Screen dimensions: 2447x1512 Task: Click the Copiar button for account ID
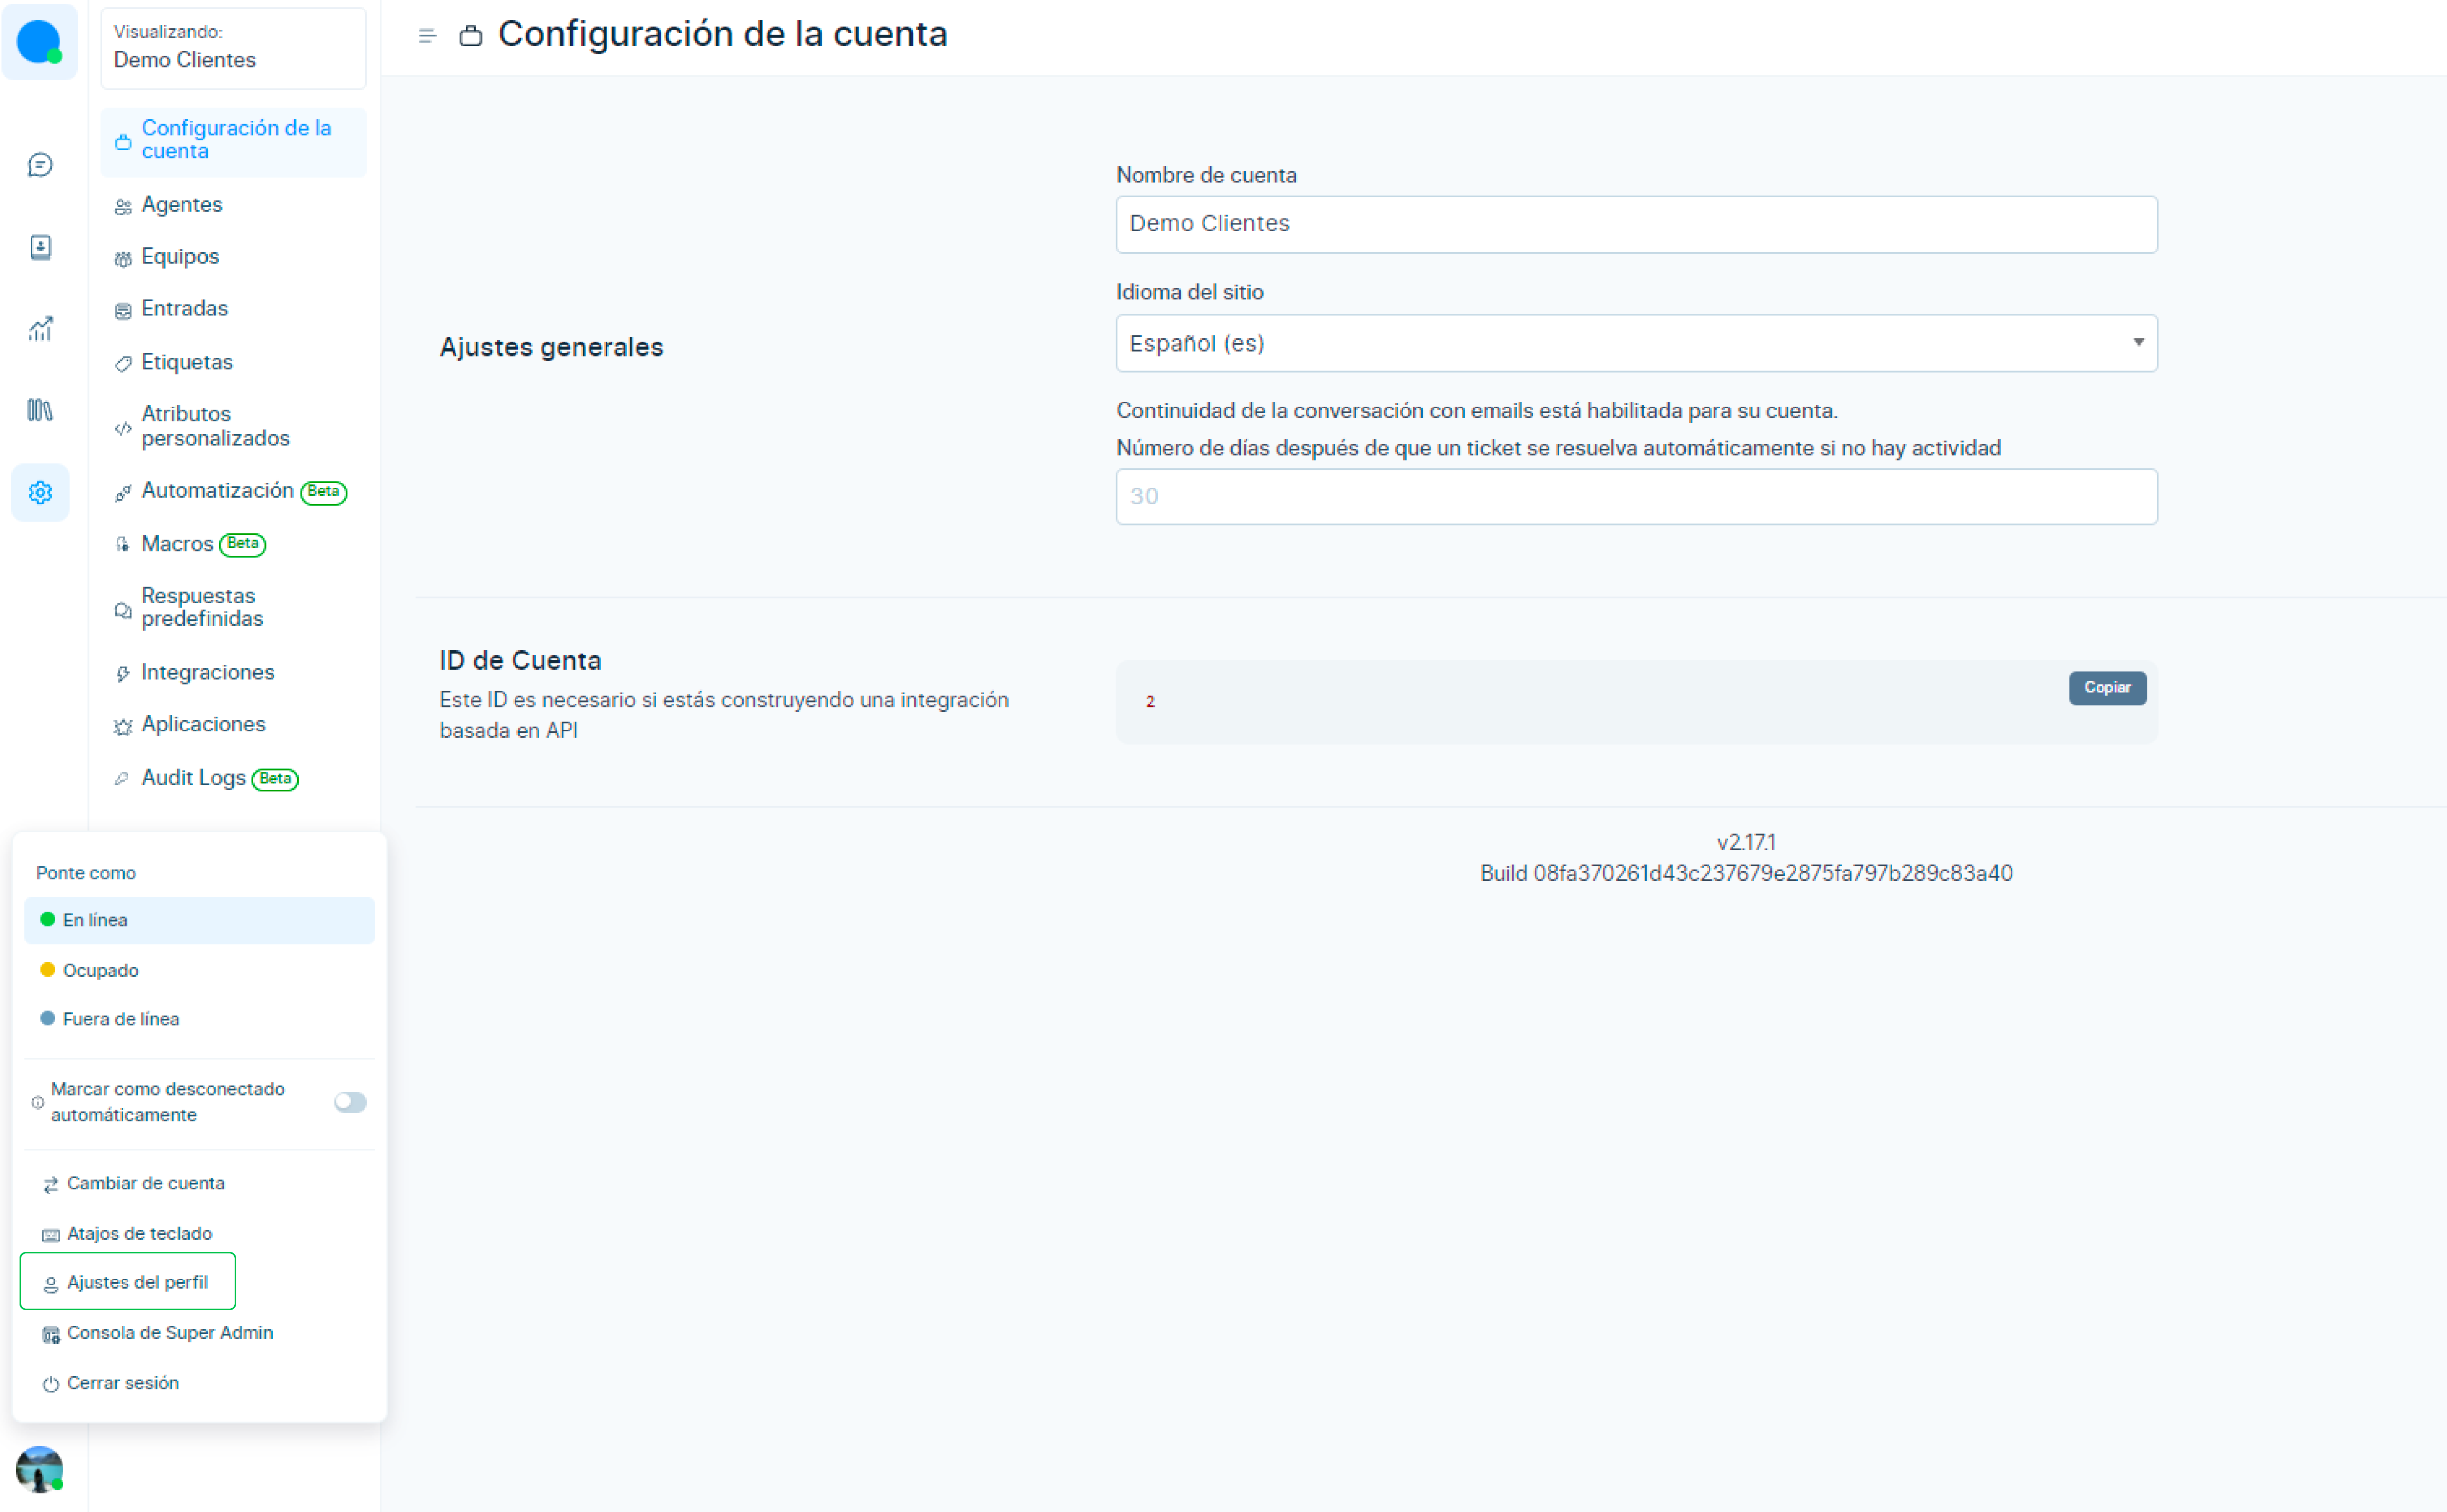point(2106,688)
